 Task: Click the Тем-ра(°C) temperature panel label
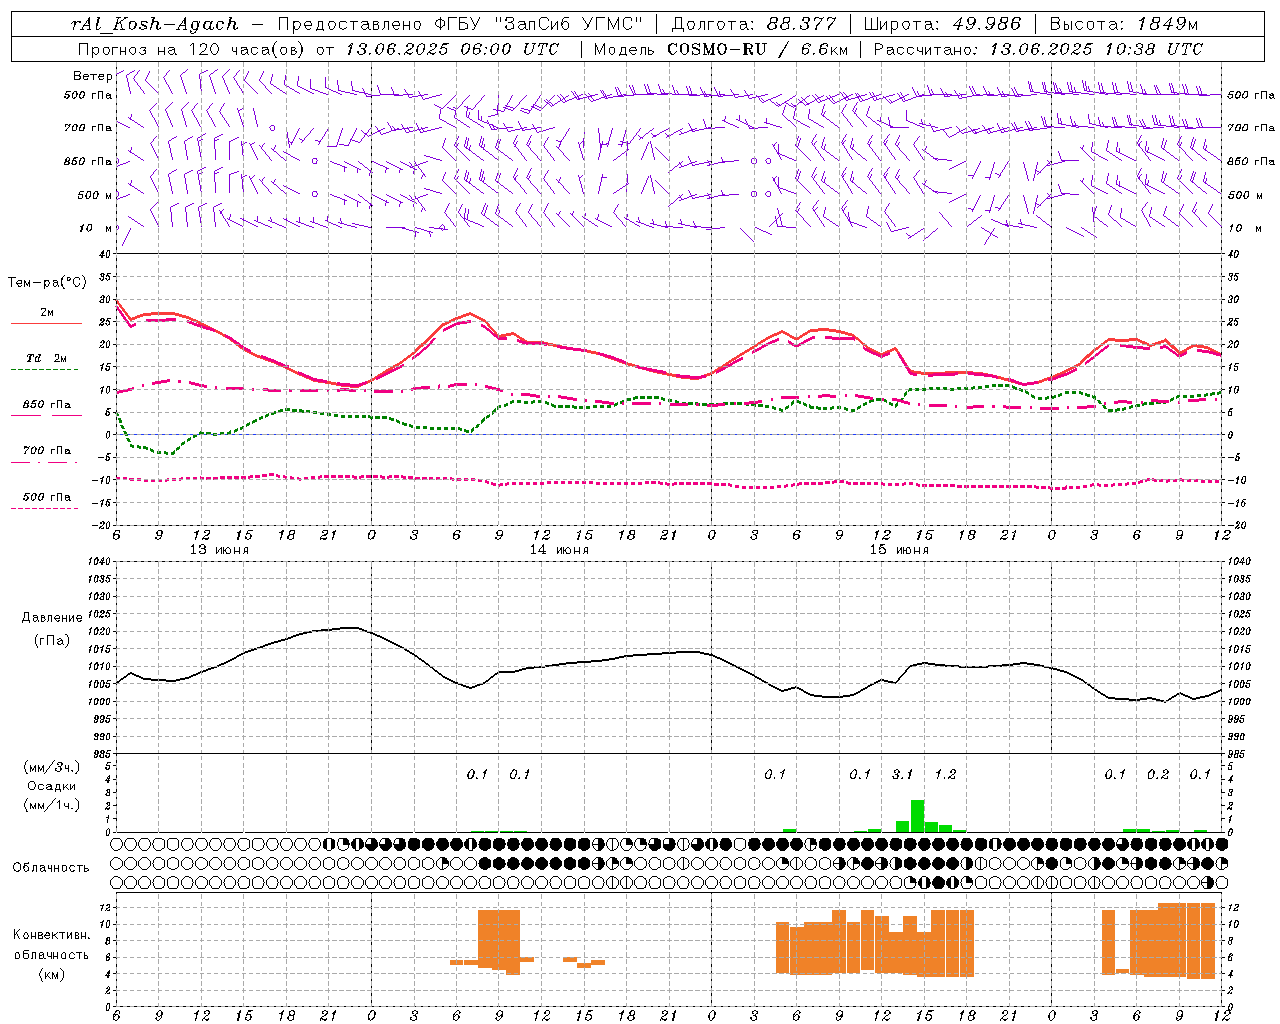click(47, 283)
